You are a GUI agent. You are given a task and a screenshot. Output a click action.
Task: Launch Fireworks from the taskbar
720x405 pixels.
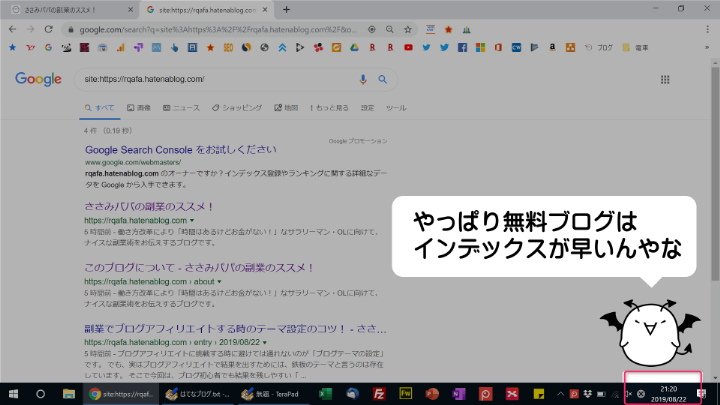pos(405,394)
